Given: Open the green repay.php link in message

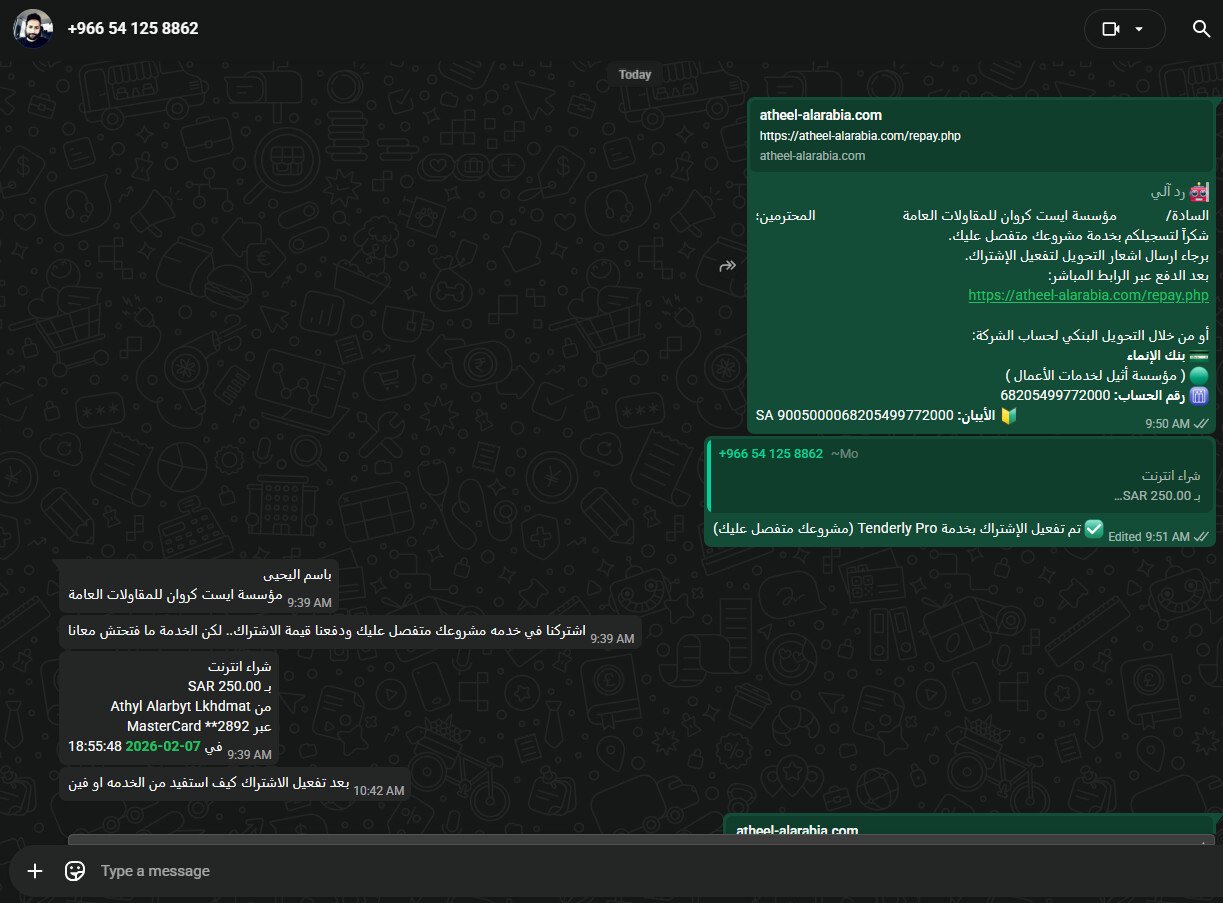Looking at the screenshot, I should tap(1088, 296).
